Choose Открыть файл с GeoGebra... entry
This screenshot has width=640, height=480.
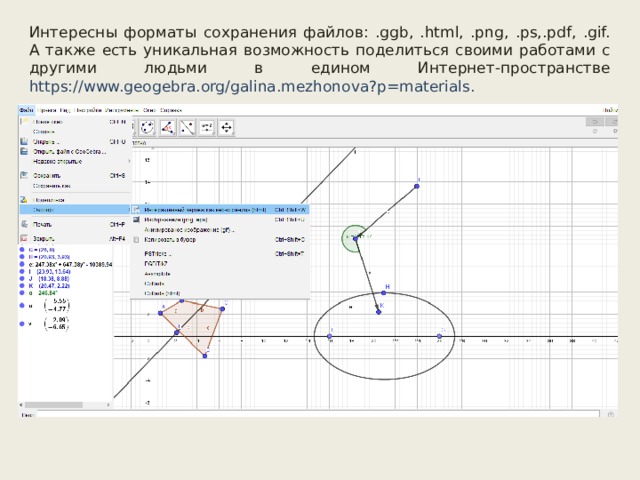(x=75, y=151)
